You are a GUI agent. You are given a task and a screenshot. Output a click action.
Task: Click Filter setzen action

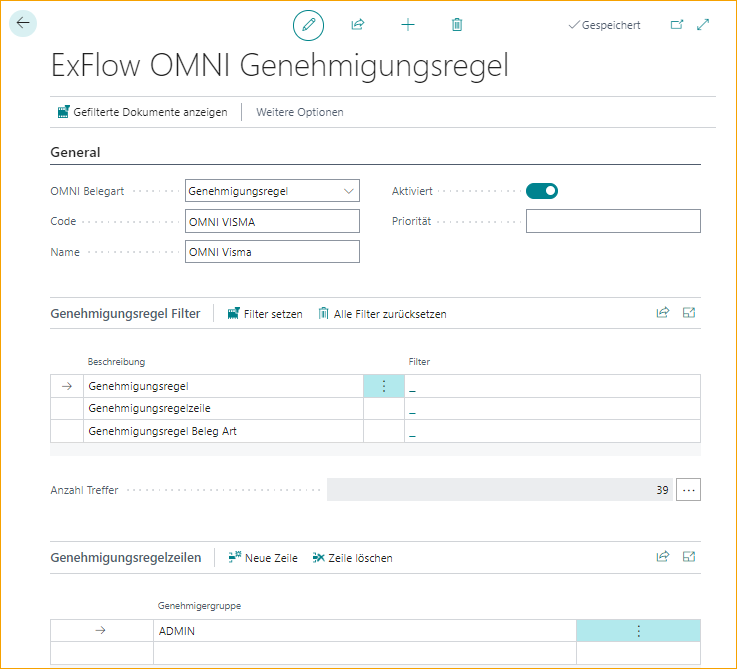tap(265, 314)
